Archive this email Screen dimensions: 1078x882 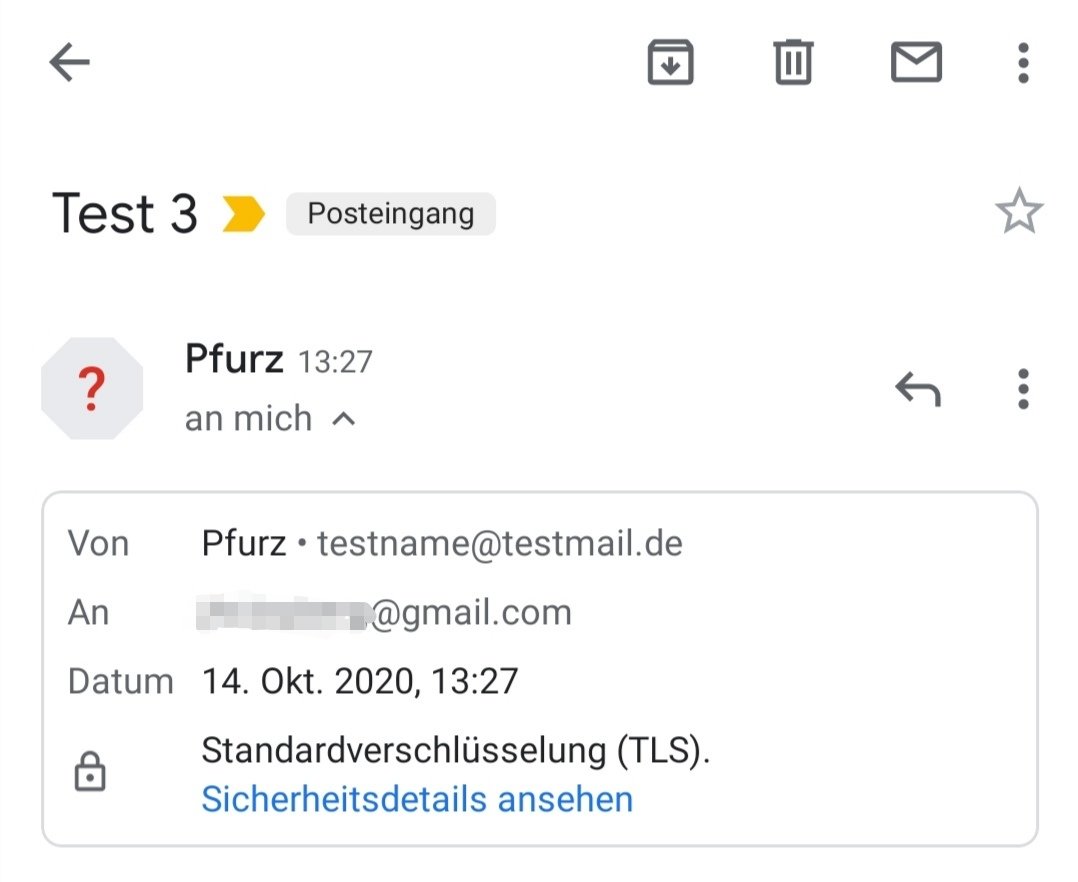pyautogui.click(x=670, y=62)
